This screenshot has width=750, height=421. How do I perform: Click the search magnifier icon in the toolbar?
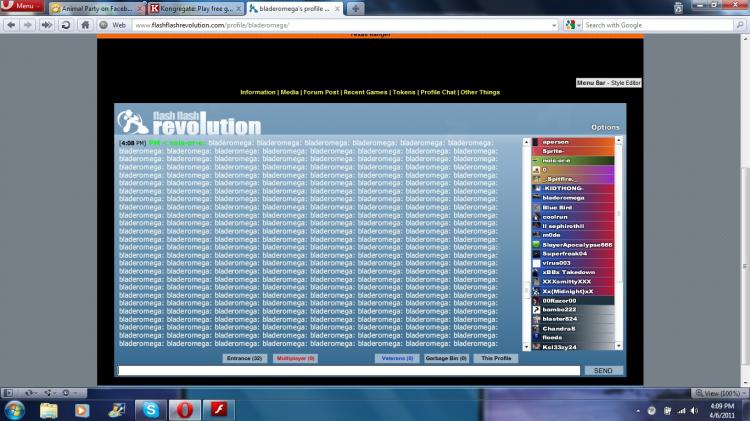coord(739,25)
